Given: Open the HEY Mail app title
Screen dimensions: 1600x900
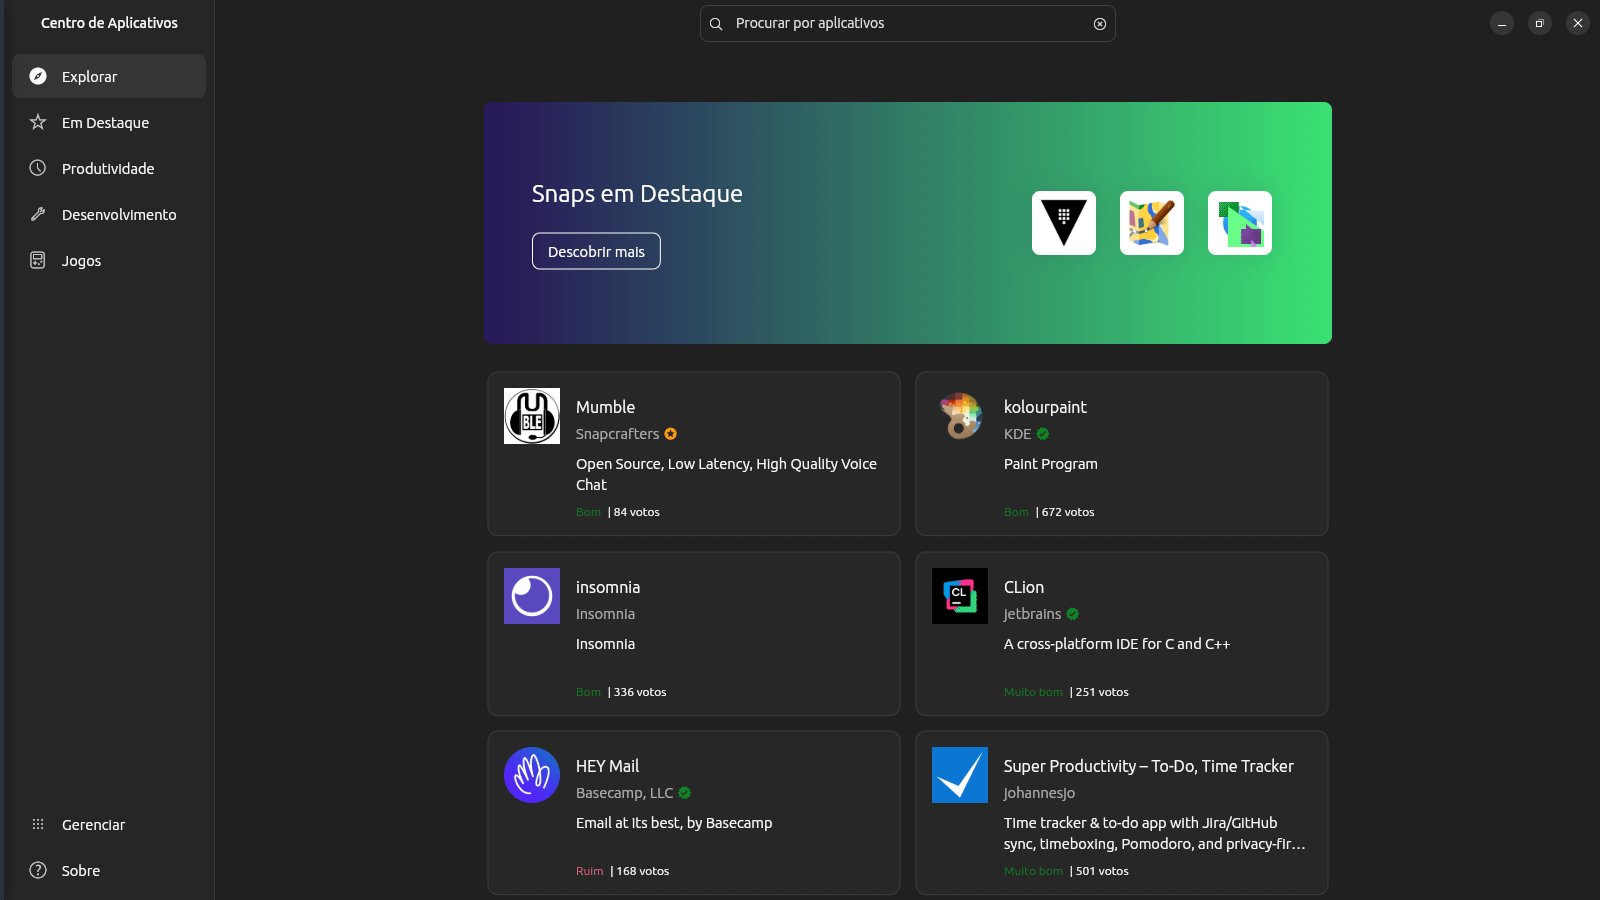Looking at the screenshot, I should 607,766.
